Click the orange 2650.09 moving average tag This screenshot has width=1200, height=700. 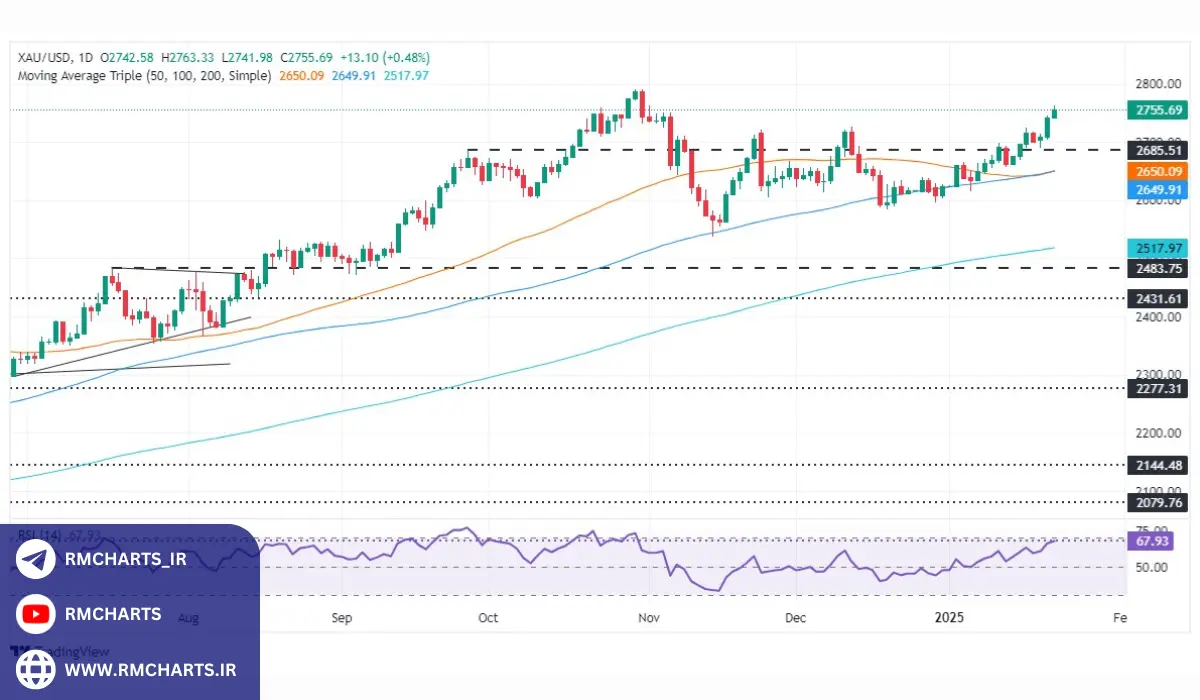click(1155, 171)
